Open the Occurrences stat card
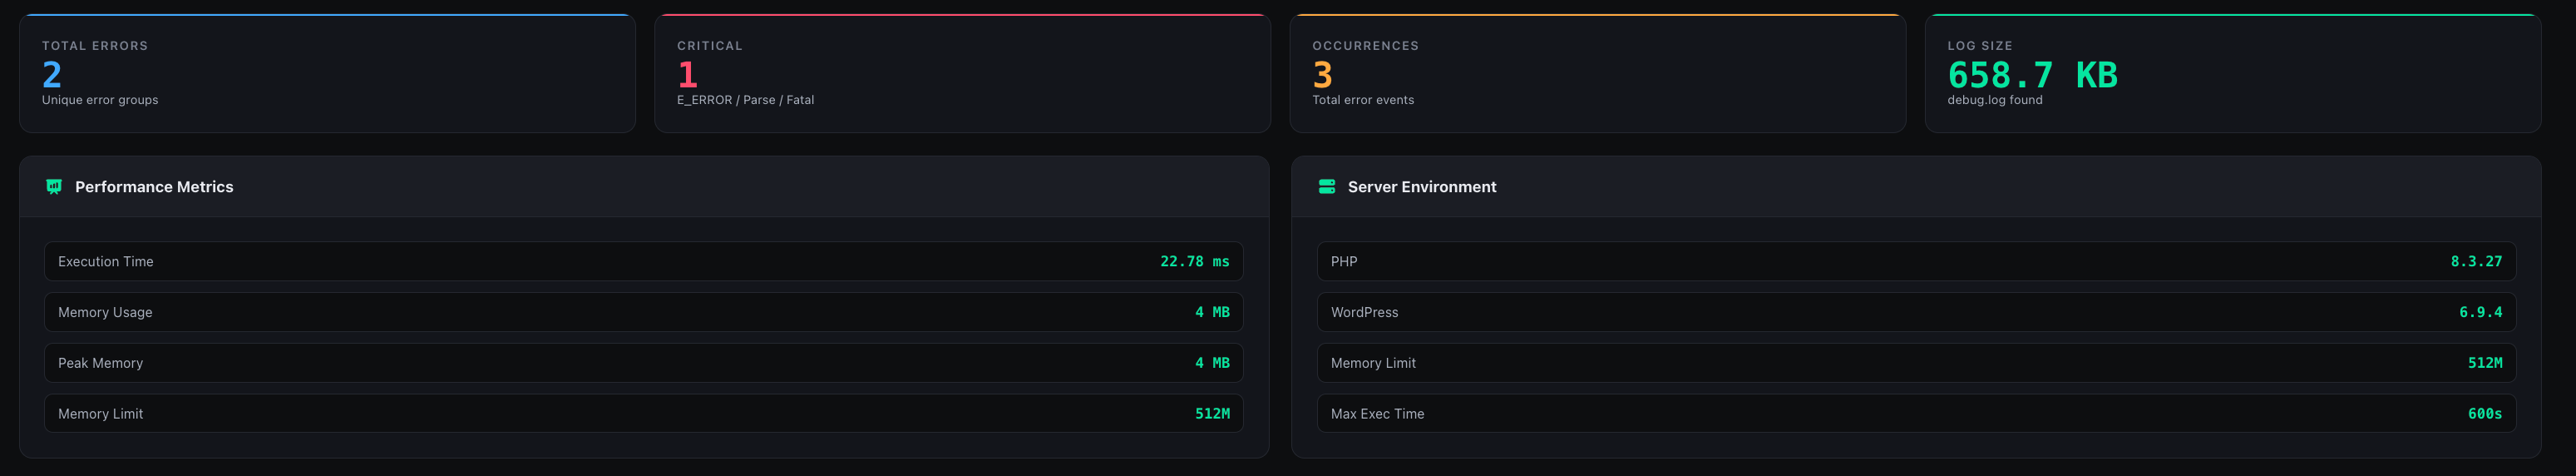The image size is (2576, 476). (x=1597, y=73)
